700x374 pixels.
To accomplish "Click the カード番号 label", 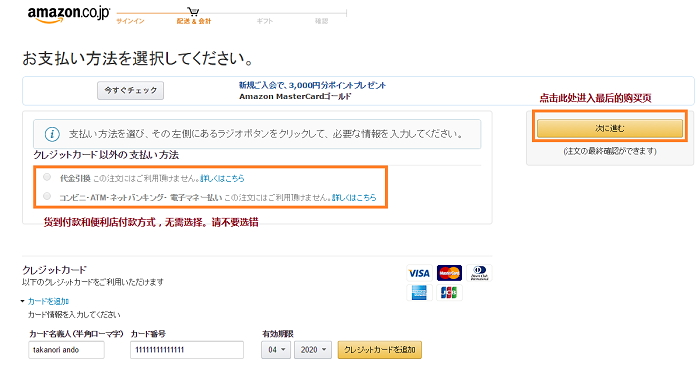I will [148, 334].
